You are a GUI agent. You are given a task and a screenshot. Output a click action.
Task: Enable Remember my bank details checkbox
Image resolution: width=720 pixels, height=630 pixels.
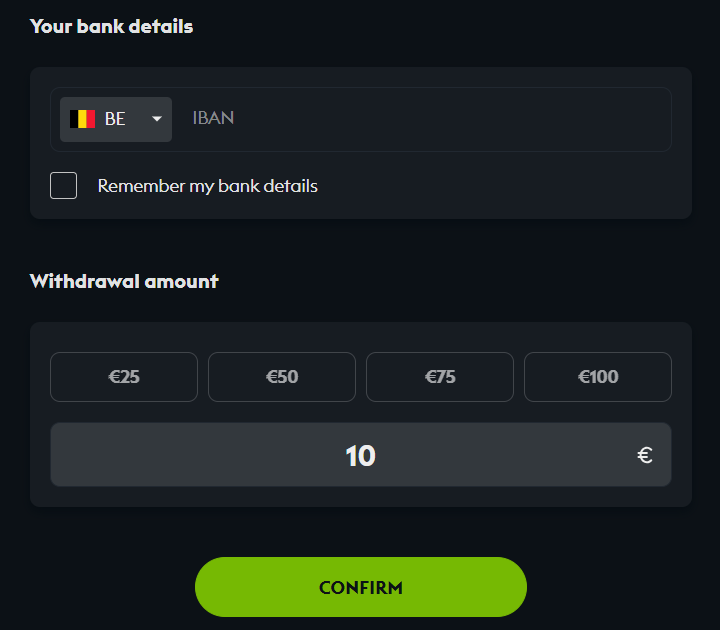(x=64, y=185)
